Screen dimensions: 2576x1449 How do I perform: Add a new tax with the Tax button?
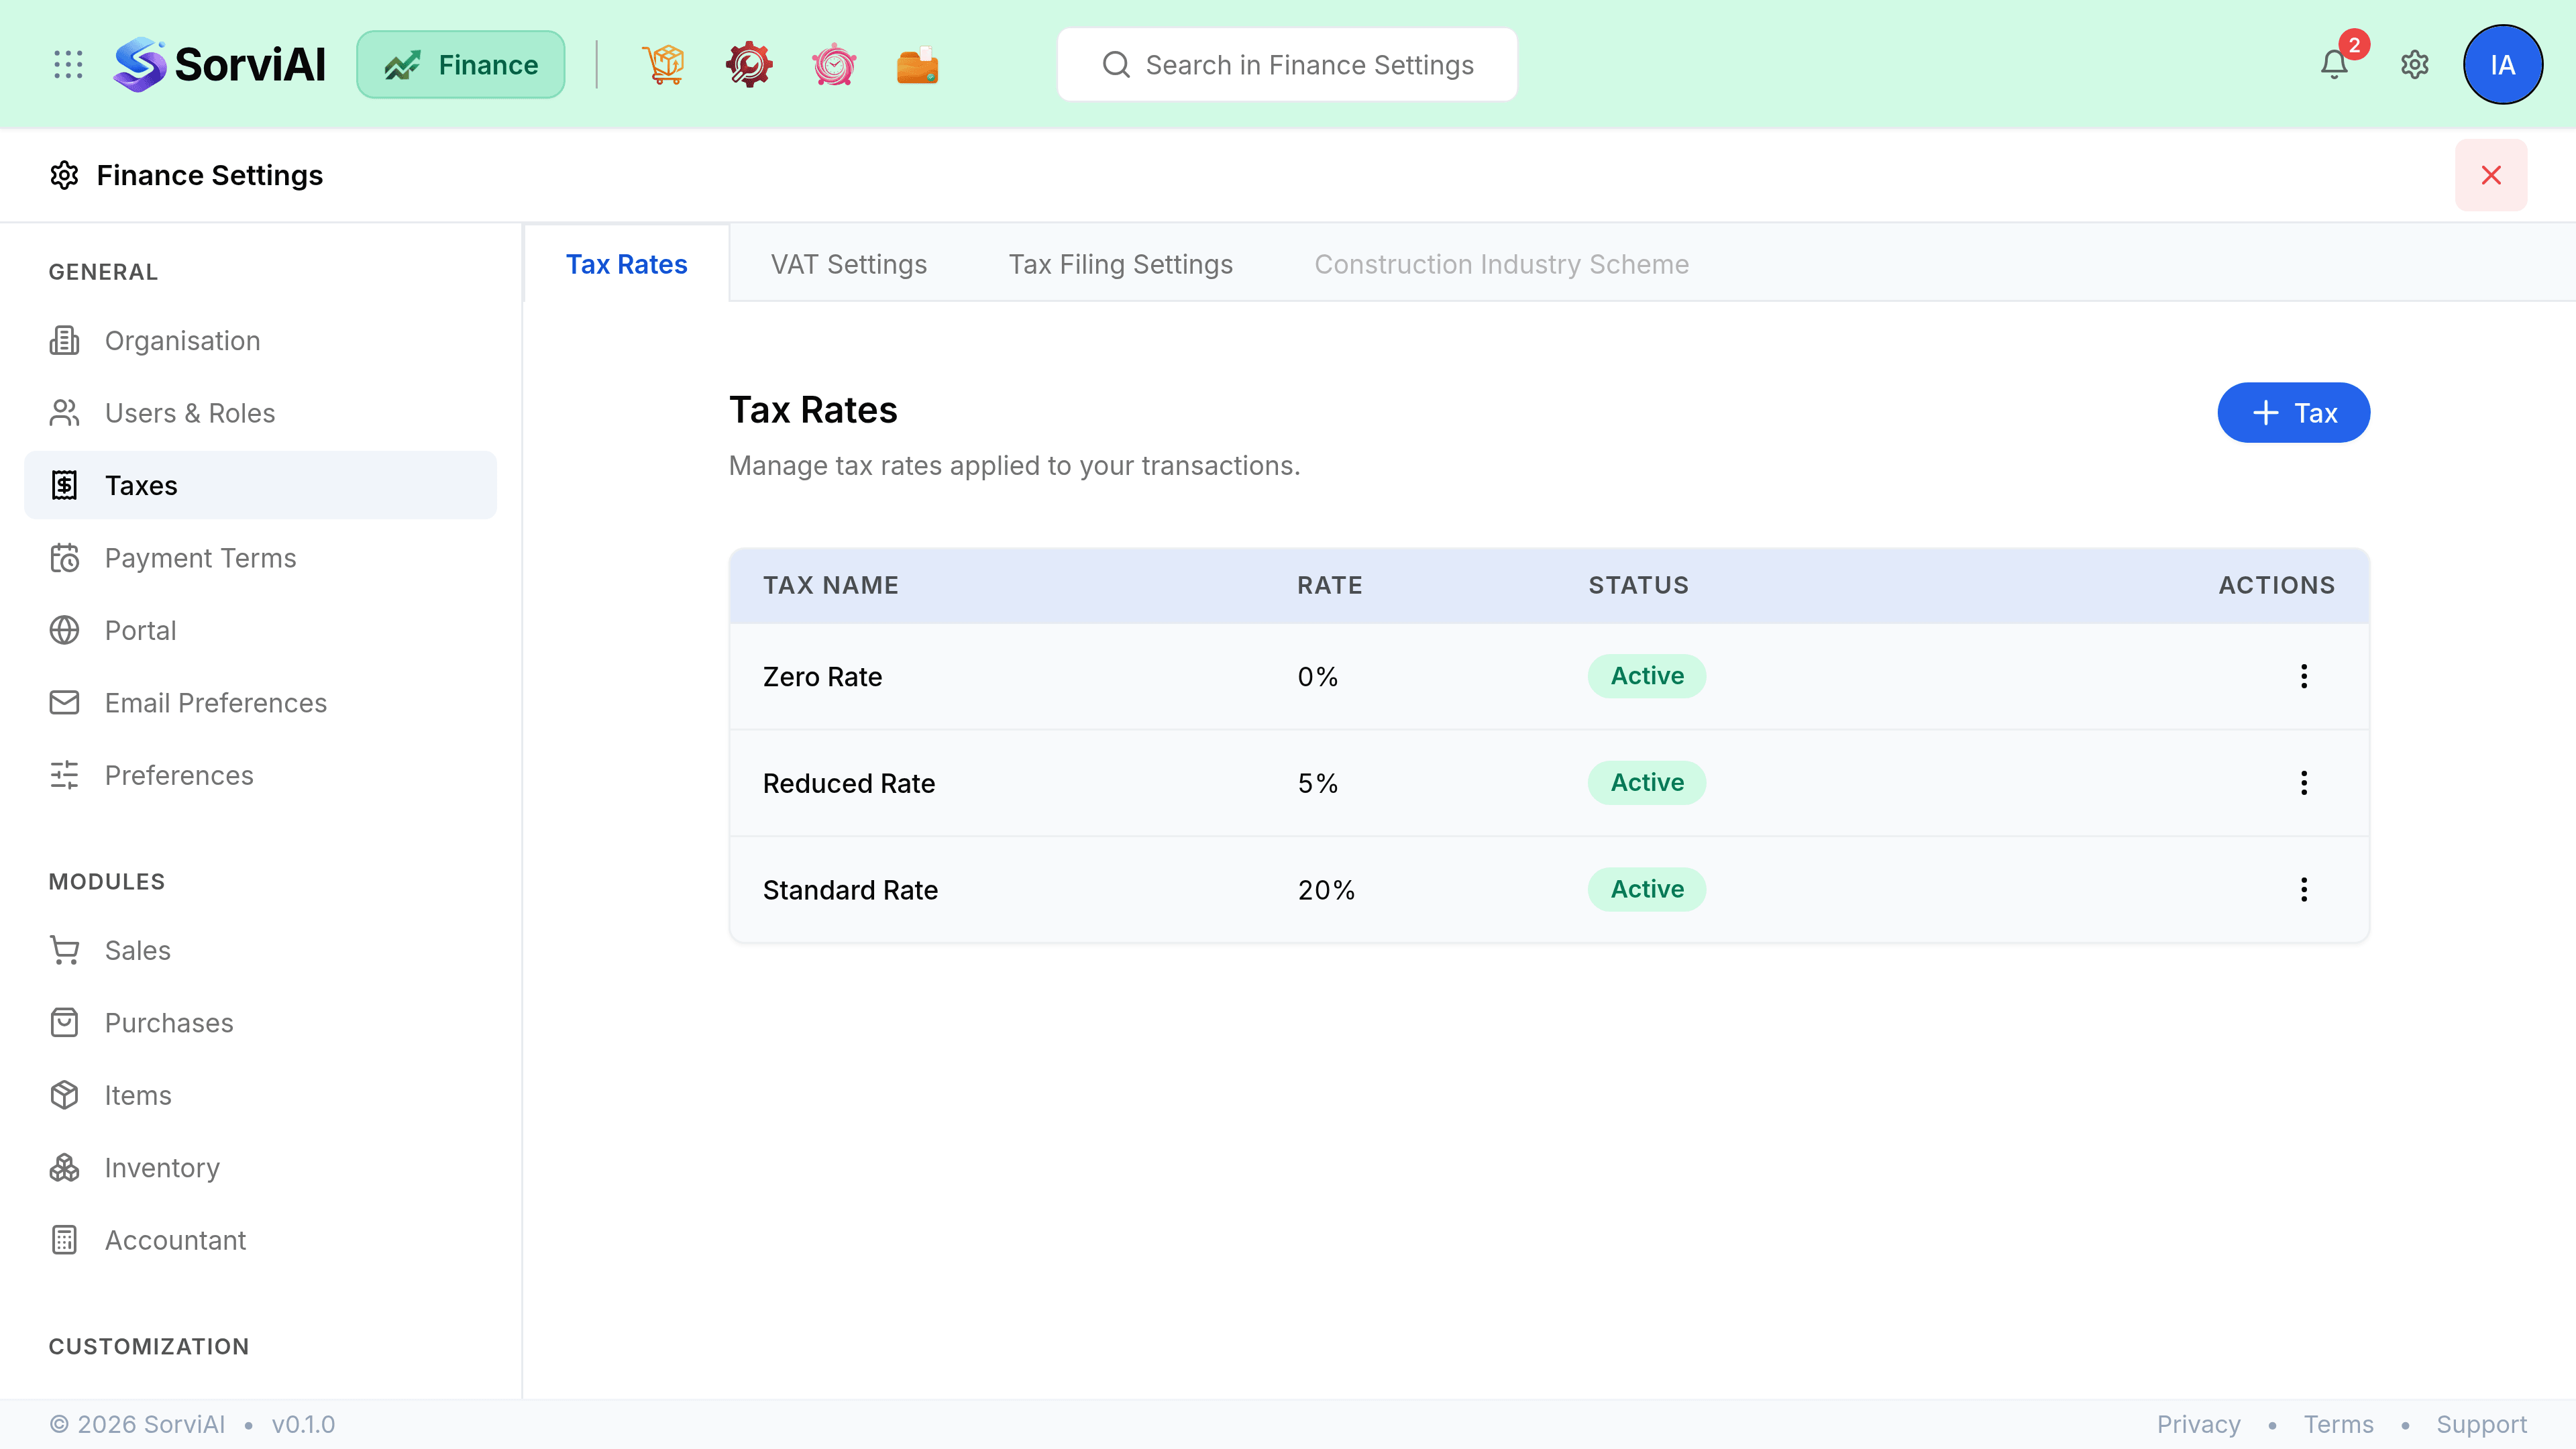coord(2294,413)
